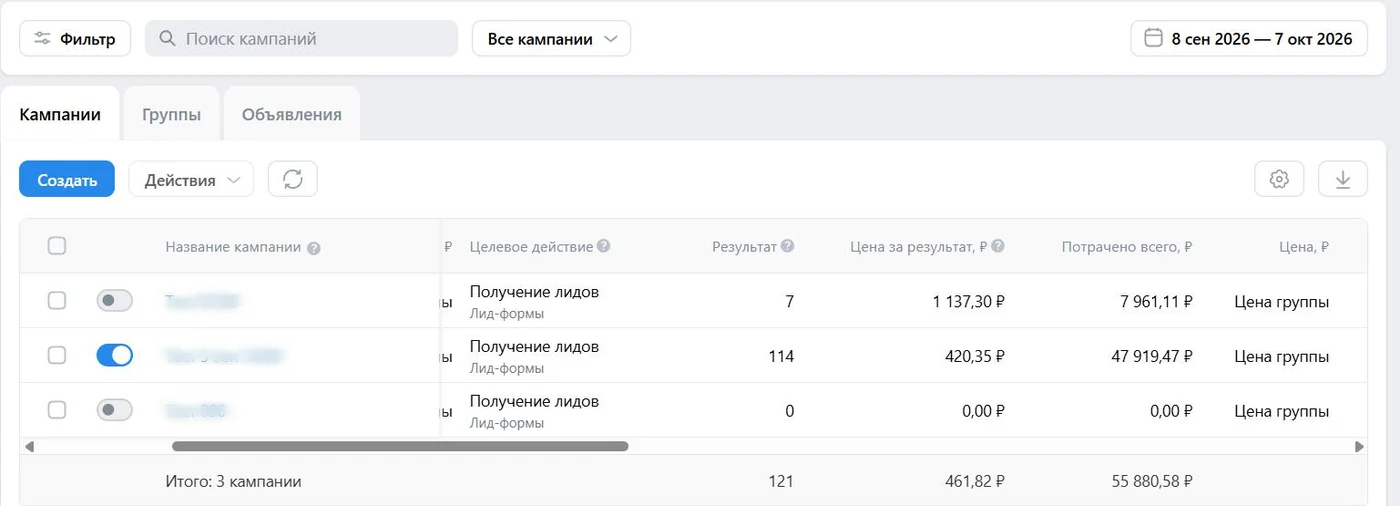Viewport: 1400px width, 506px height.
Task: Tick the checkbox in the row with result 7
Action: (x=57, y=300)
